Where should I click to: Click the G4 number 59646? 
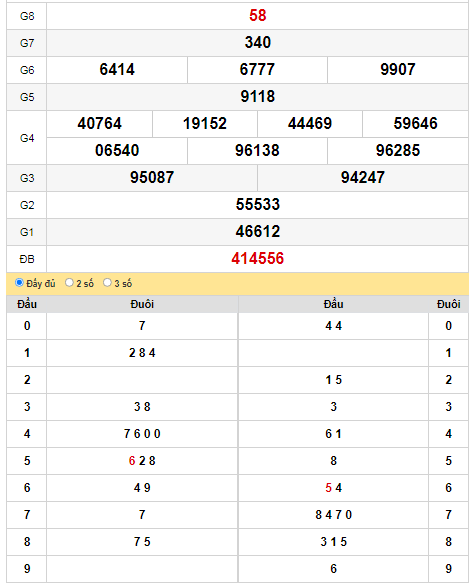(415, 124)
